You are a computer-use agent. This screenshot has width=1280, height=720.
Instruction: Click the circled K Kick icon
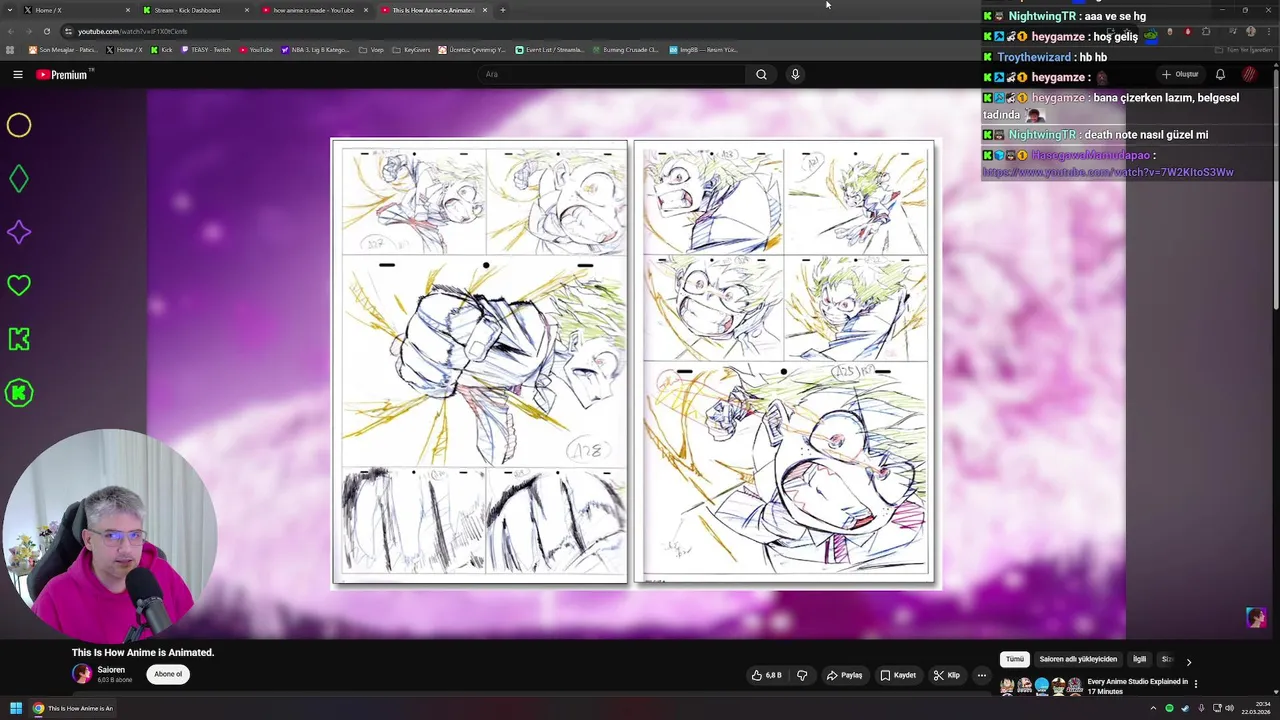19,393
